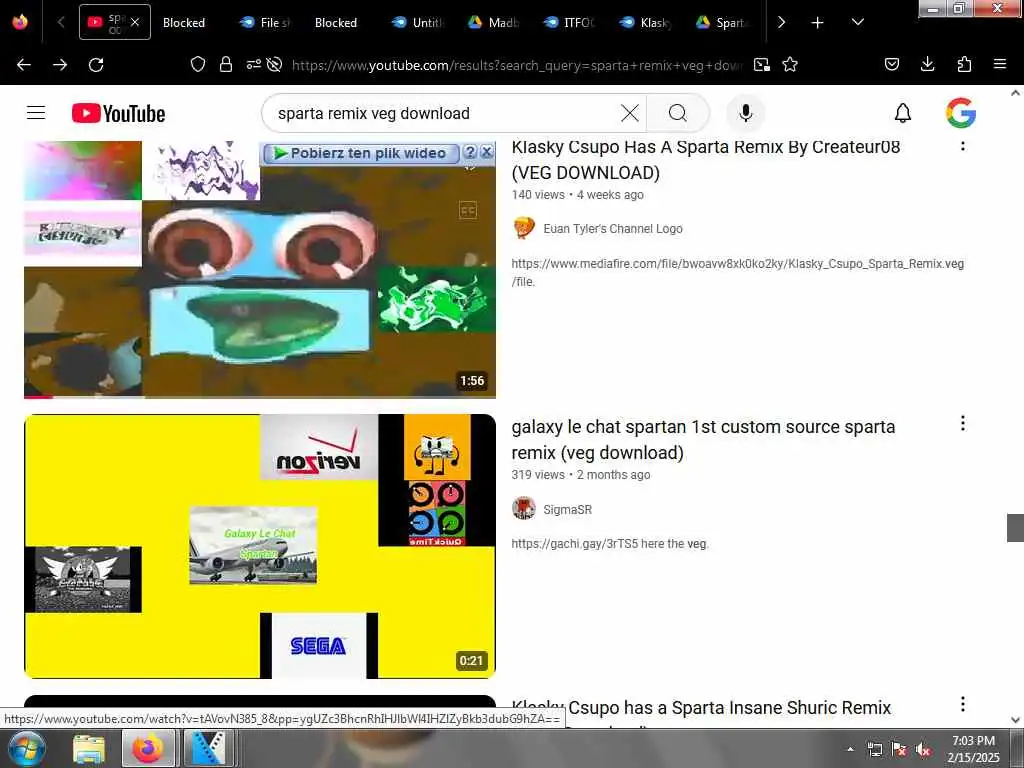Viewport: 1024px width, 768px height.
Task: Open the taskbar clock showing 7:03 PM
Action: click(x=973, y=748)
